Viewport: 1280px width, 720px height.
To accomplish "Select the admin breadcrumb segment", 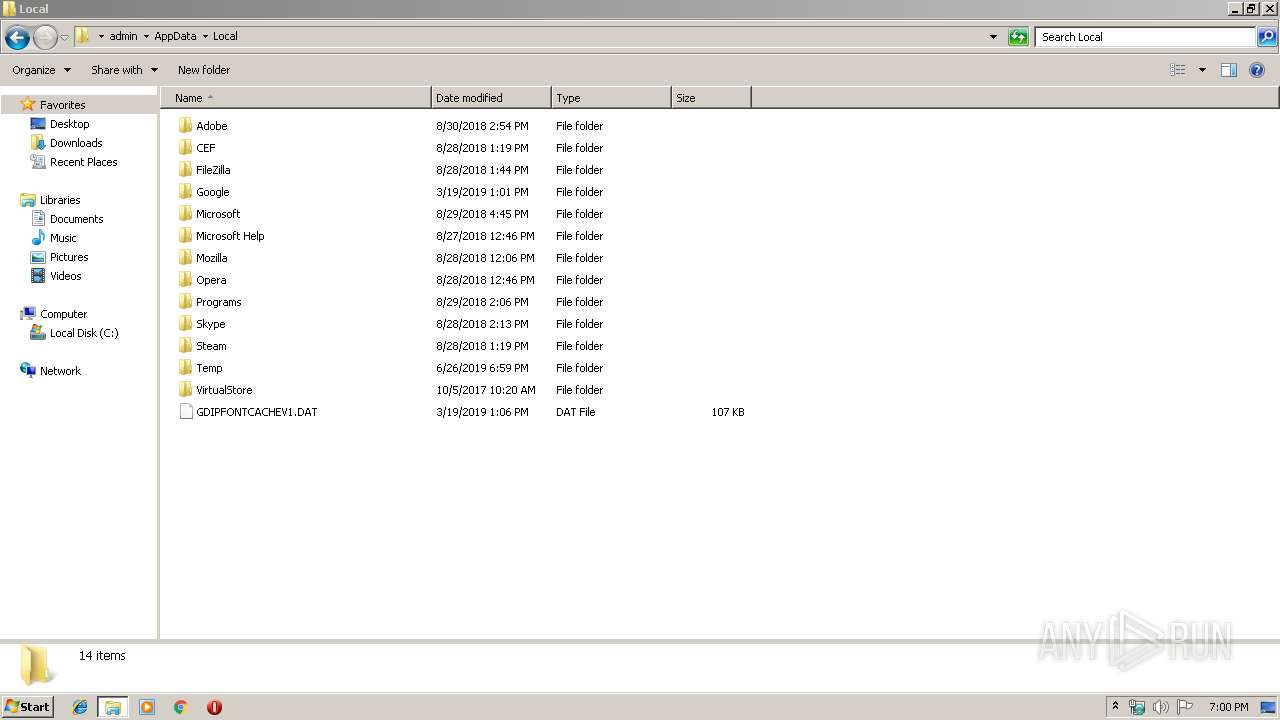I will point(123,36).
